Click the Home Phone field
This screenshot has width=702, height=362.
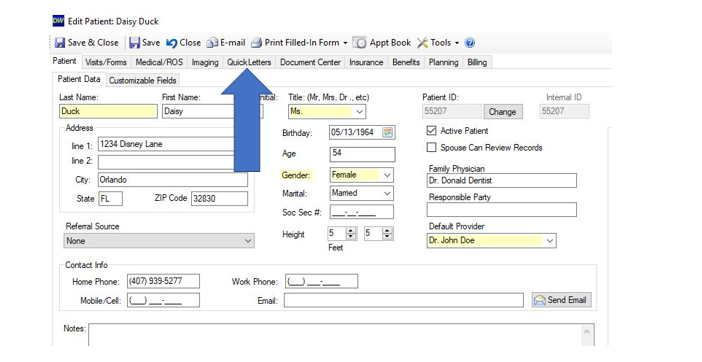tap(163, 281)
